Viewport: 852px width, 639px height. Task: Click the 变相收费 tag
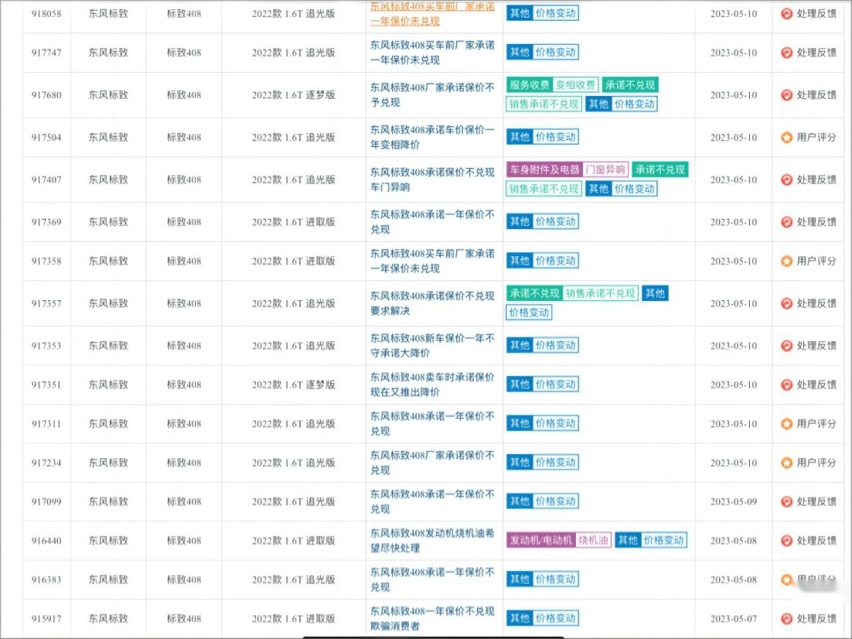[x=575, y=85]
